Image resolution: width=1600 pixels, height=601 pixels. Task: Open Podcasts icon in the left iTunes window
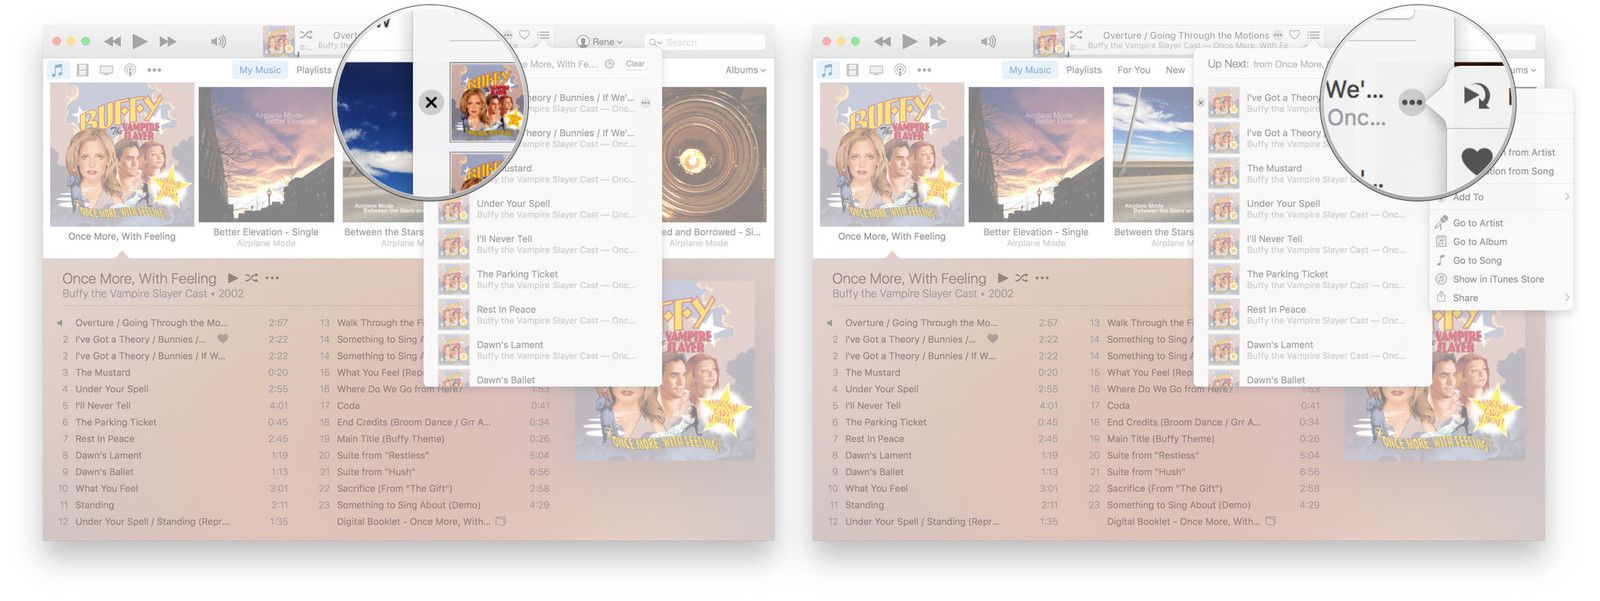pyautogui.click(x=130, y=70)
